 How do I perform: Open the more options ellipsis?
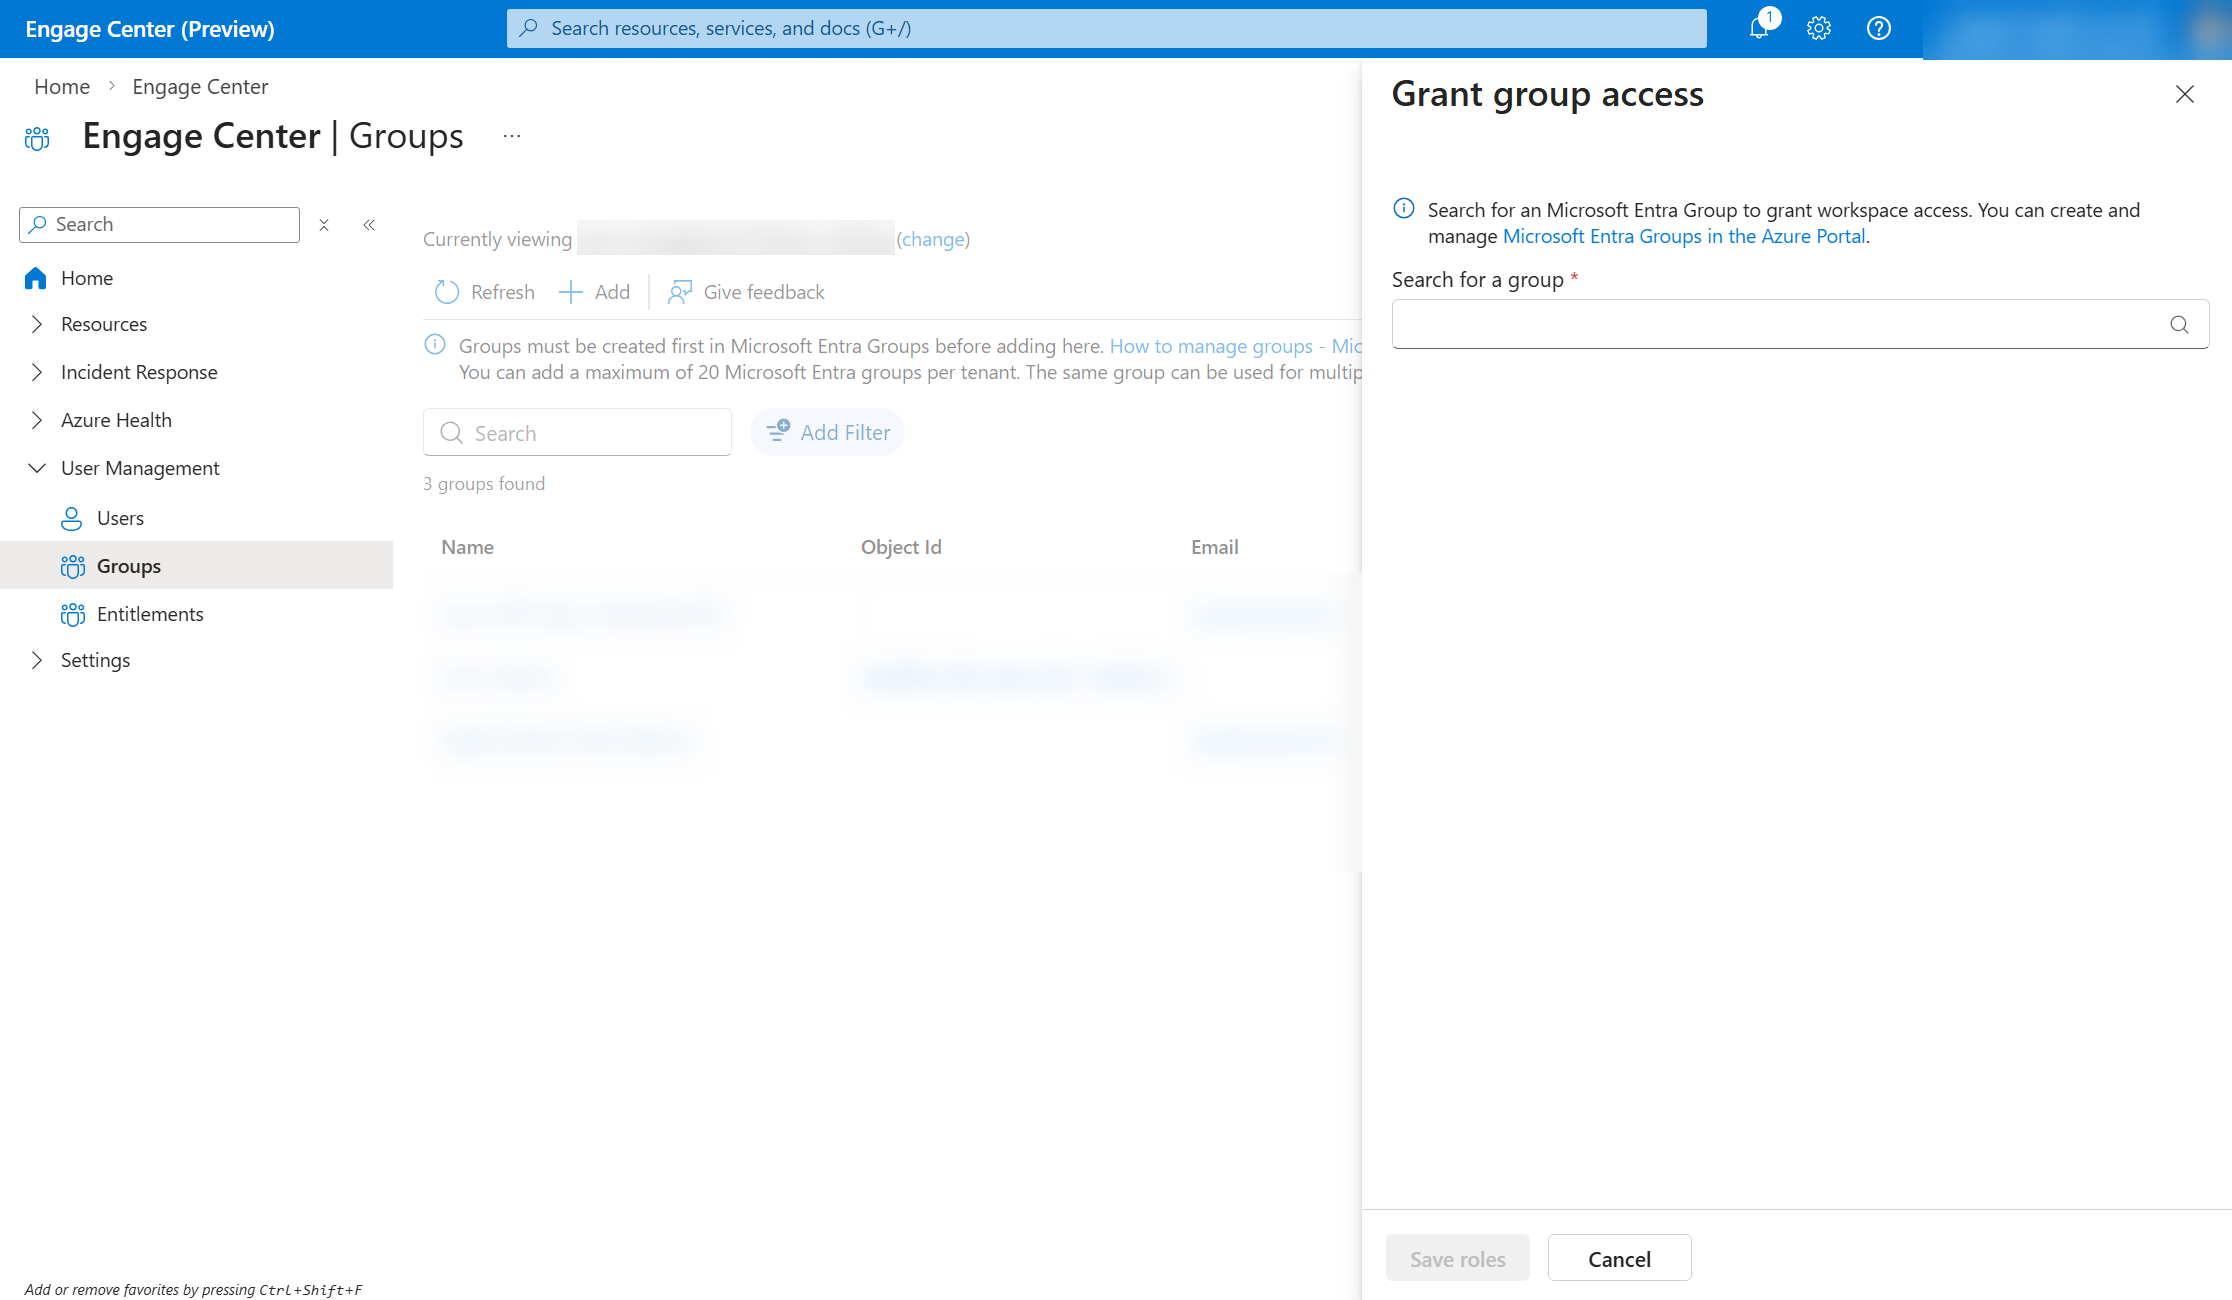click(512, 136)
